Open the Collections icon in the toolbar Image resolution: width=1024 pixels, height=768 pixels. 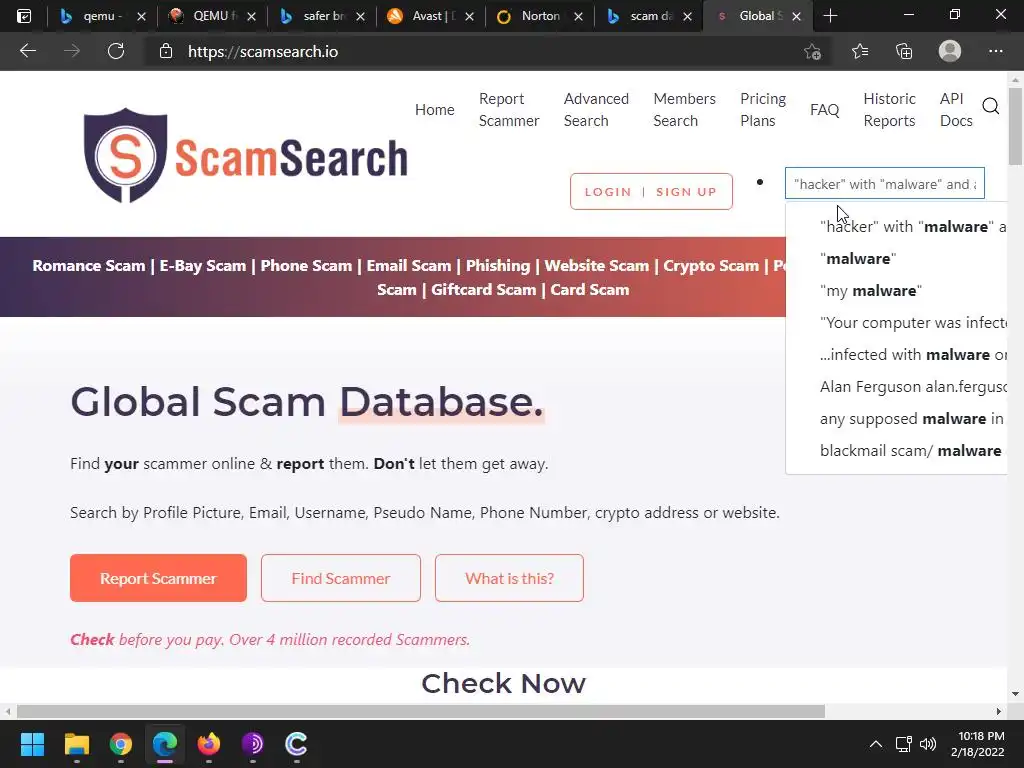(x=904, y=51)
